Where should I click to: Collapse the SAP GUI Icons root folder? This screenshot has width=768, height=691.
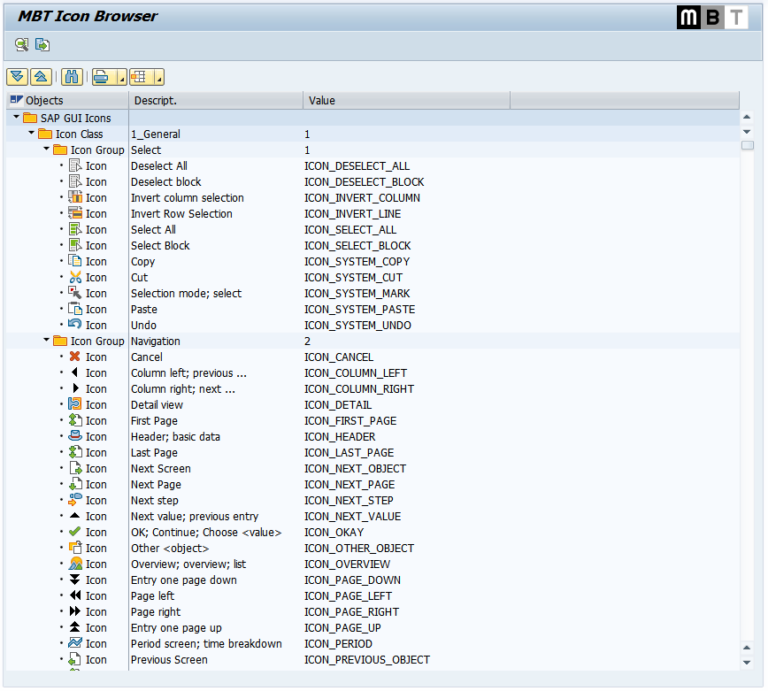coord(16,118)
